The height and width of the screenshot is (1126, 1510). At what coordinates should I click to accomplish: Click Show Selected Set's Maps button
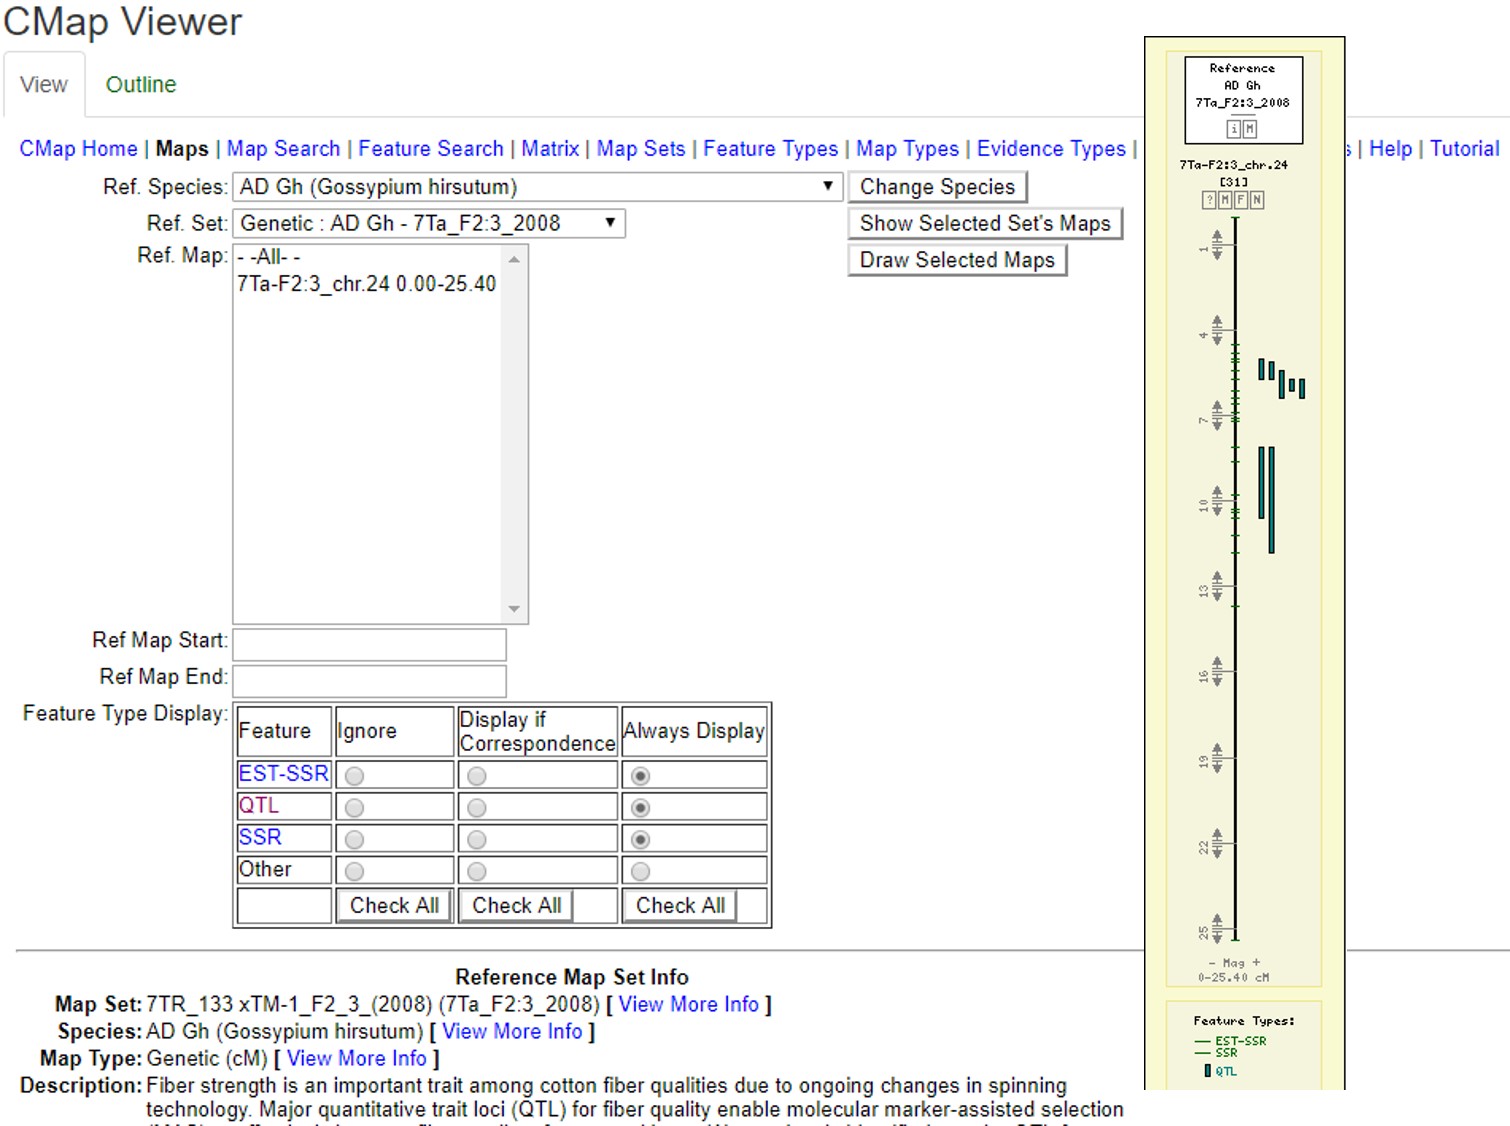tap(985, 223)
